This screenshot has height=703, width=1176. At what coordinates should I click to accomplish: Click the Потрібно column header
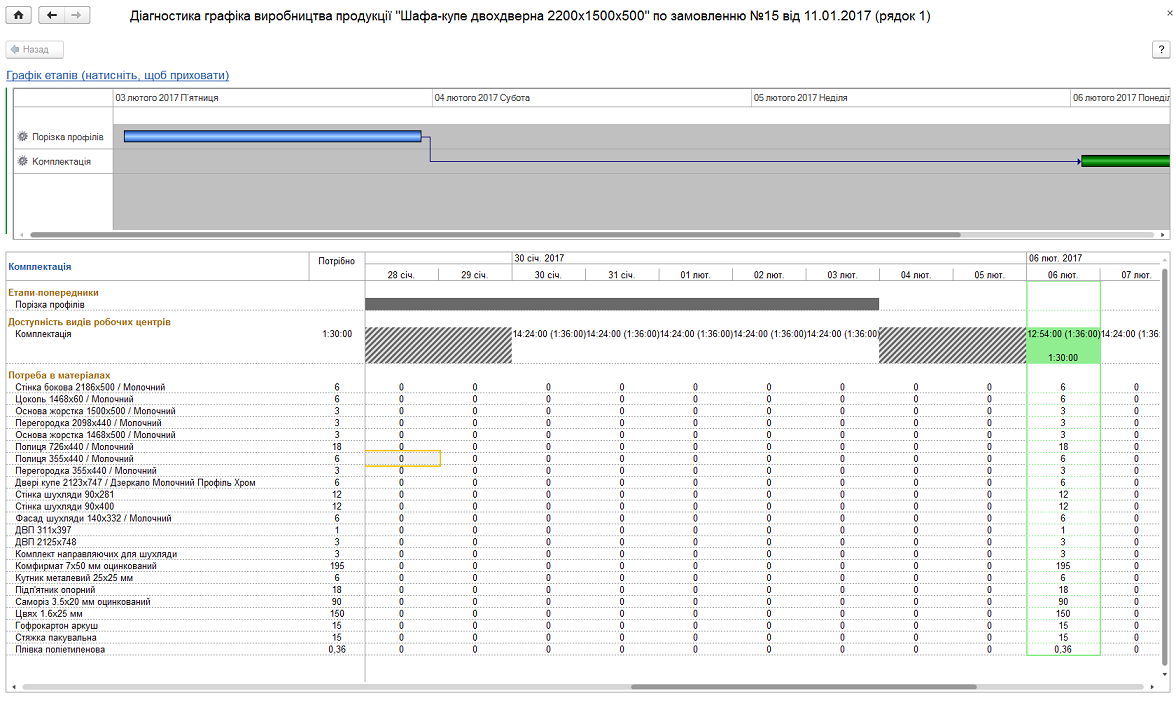pyautogui.click(x=336, y=261)
